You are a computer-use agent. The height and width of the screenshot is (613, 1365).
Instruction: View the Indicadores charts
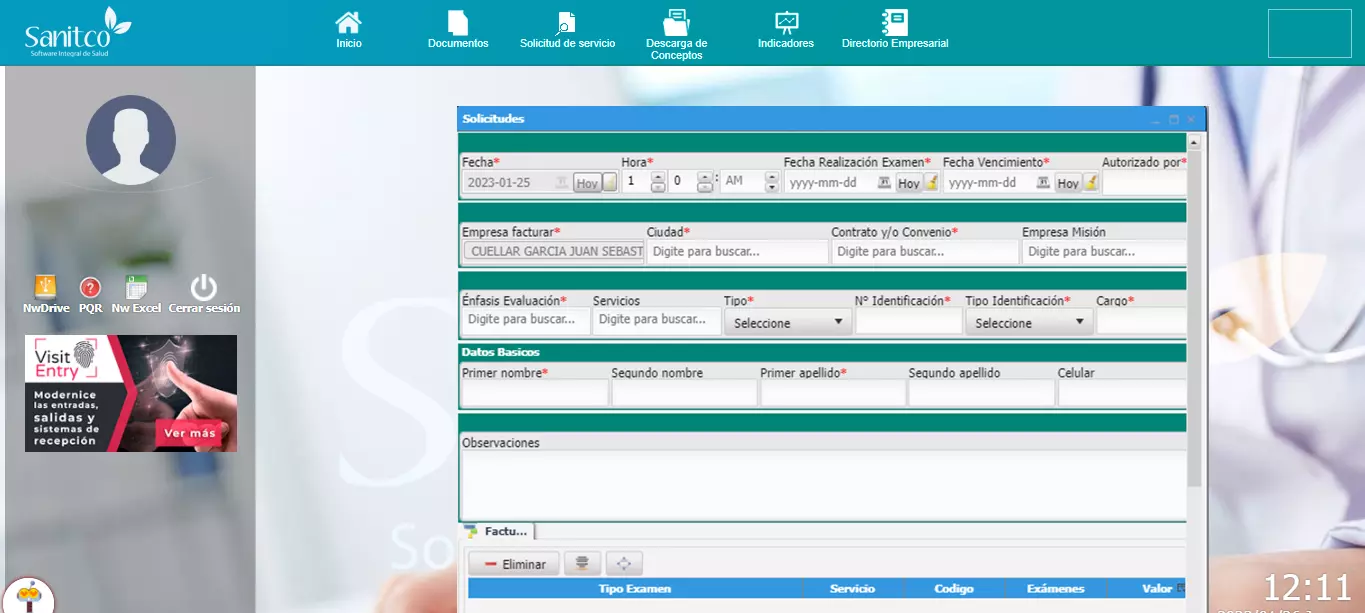pyautogui.click(x=786, y=23)
